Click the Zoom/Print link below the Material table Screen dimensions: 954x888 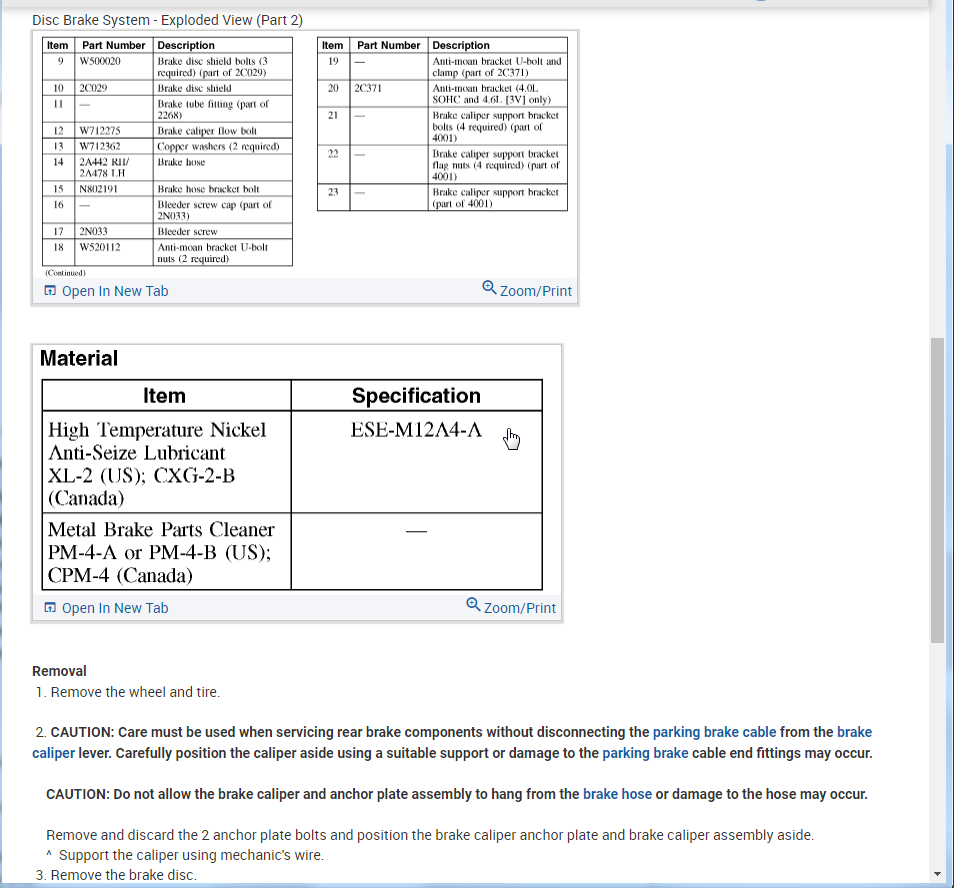tap(520, 608)
